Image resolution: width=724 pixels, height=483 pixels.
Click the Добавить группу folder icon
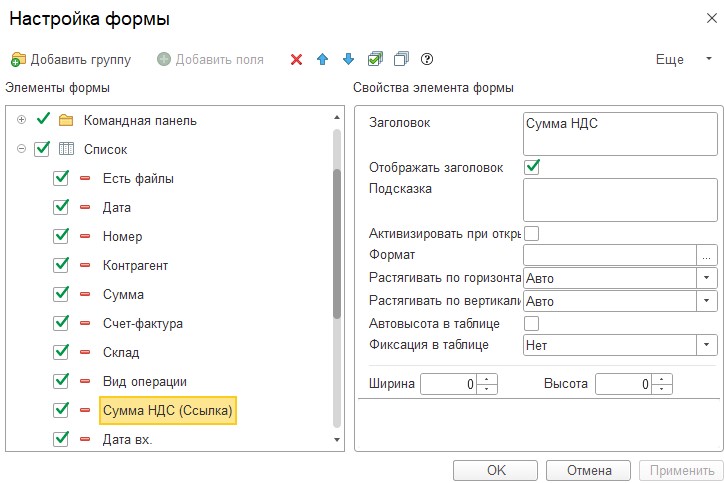pos(18,60)
